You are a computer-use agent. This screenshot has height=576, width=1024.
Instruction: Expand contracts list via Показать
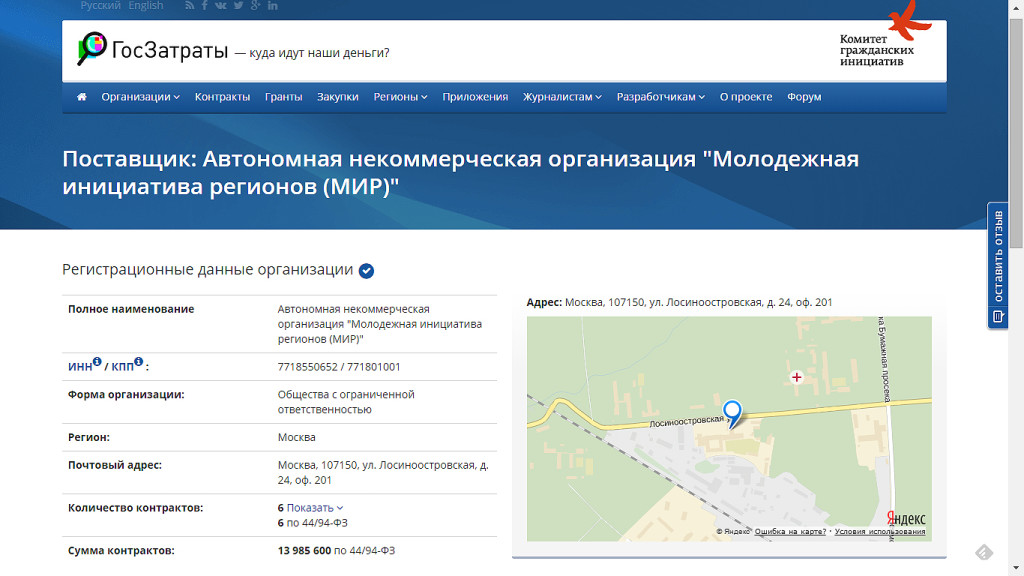[x=315, y=507]
